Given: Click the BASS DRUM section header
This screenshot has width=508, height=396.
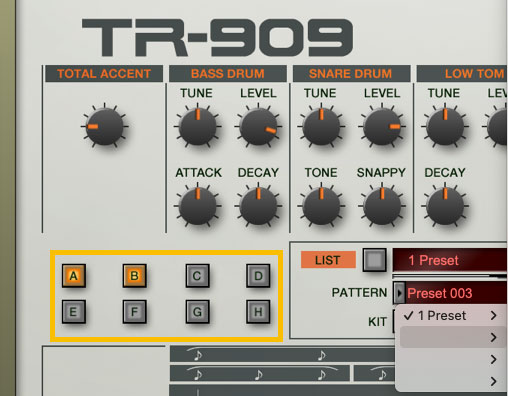Looking at the screenshot, I should coord(228,74).
